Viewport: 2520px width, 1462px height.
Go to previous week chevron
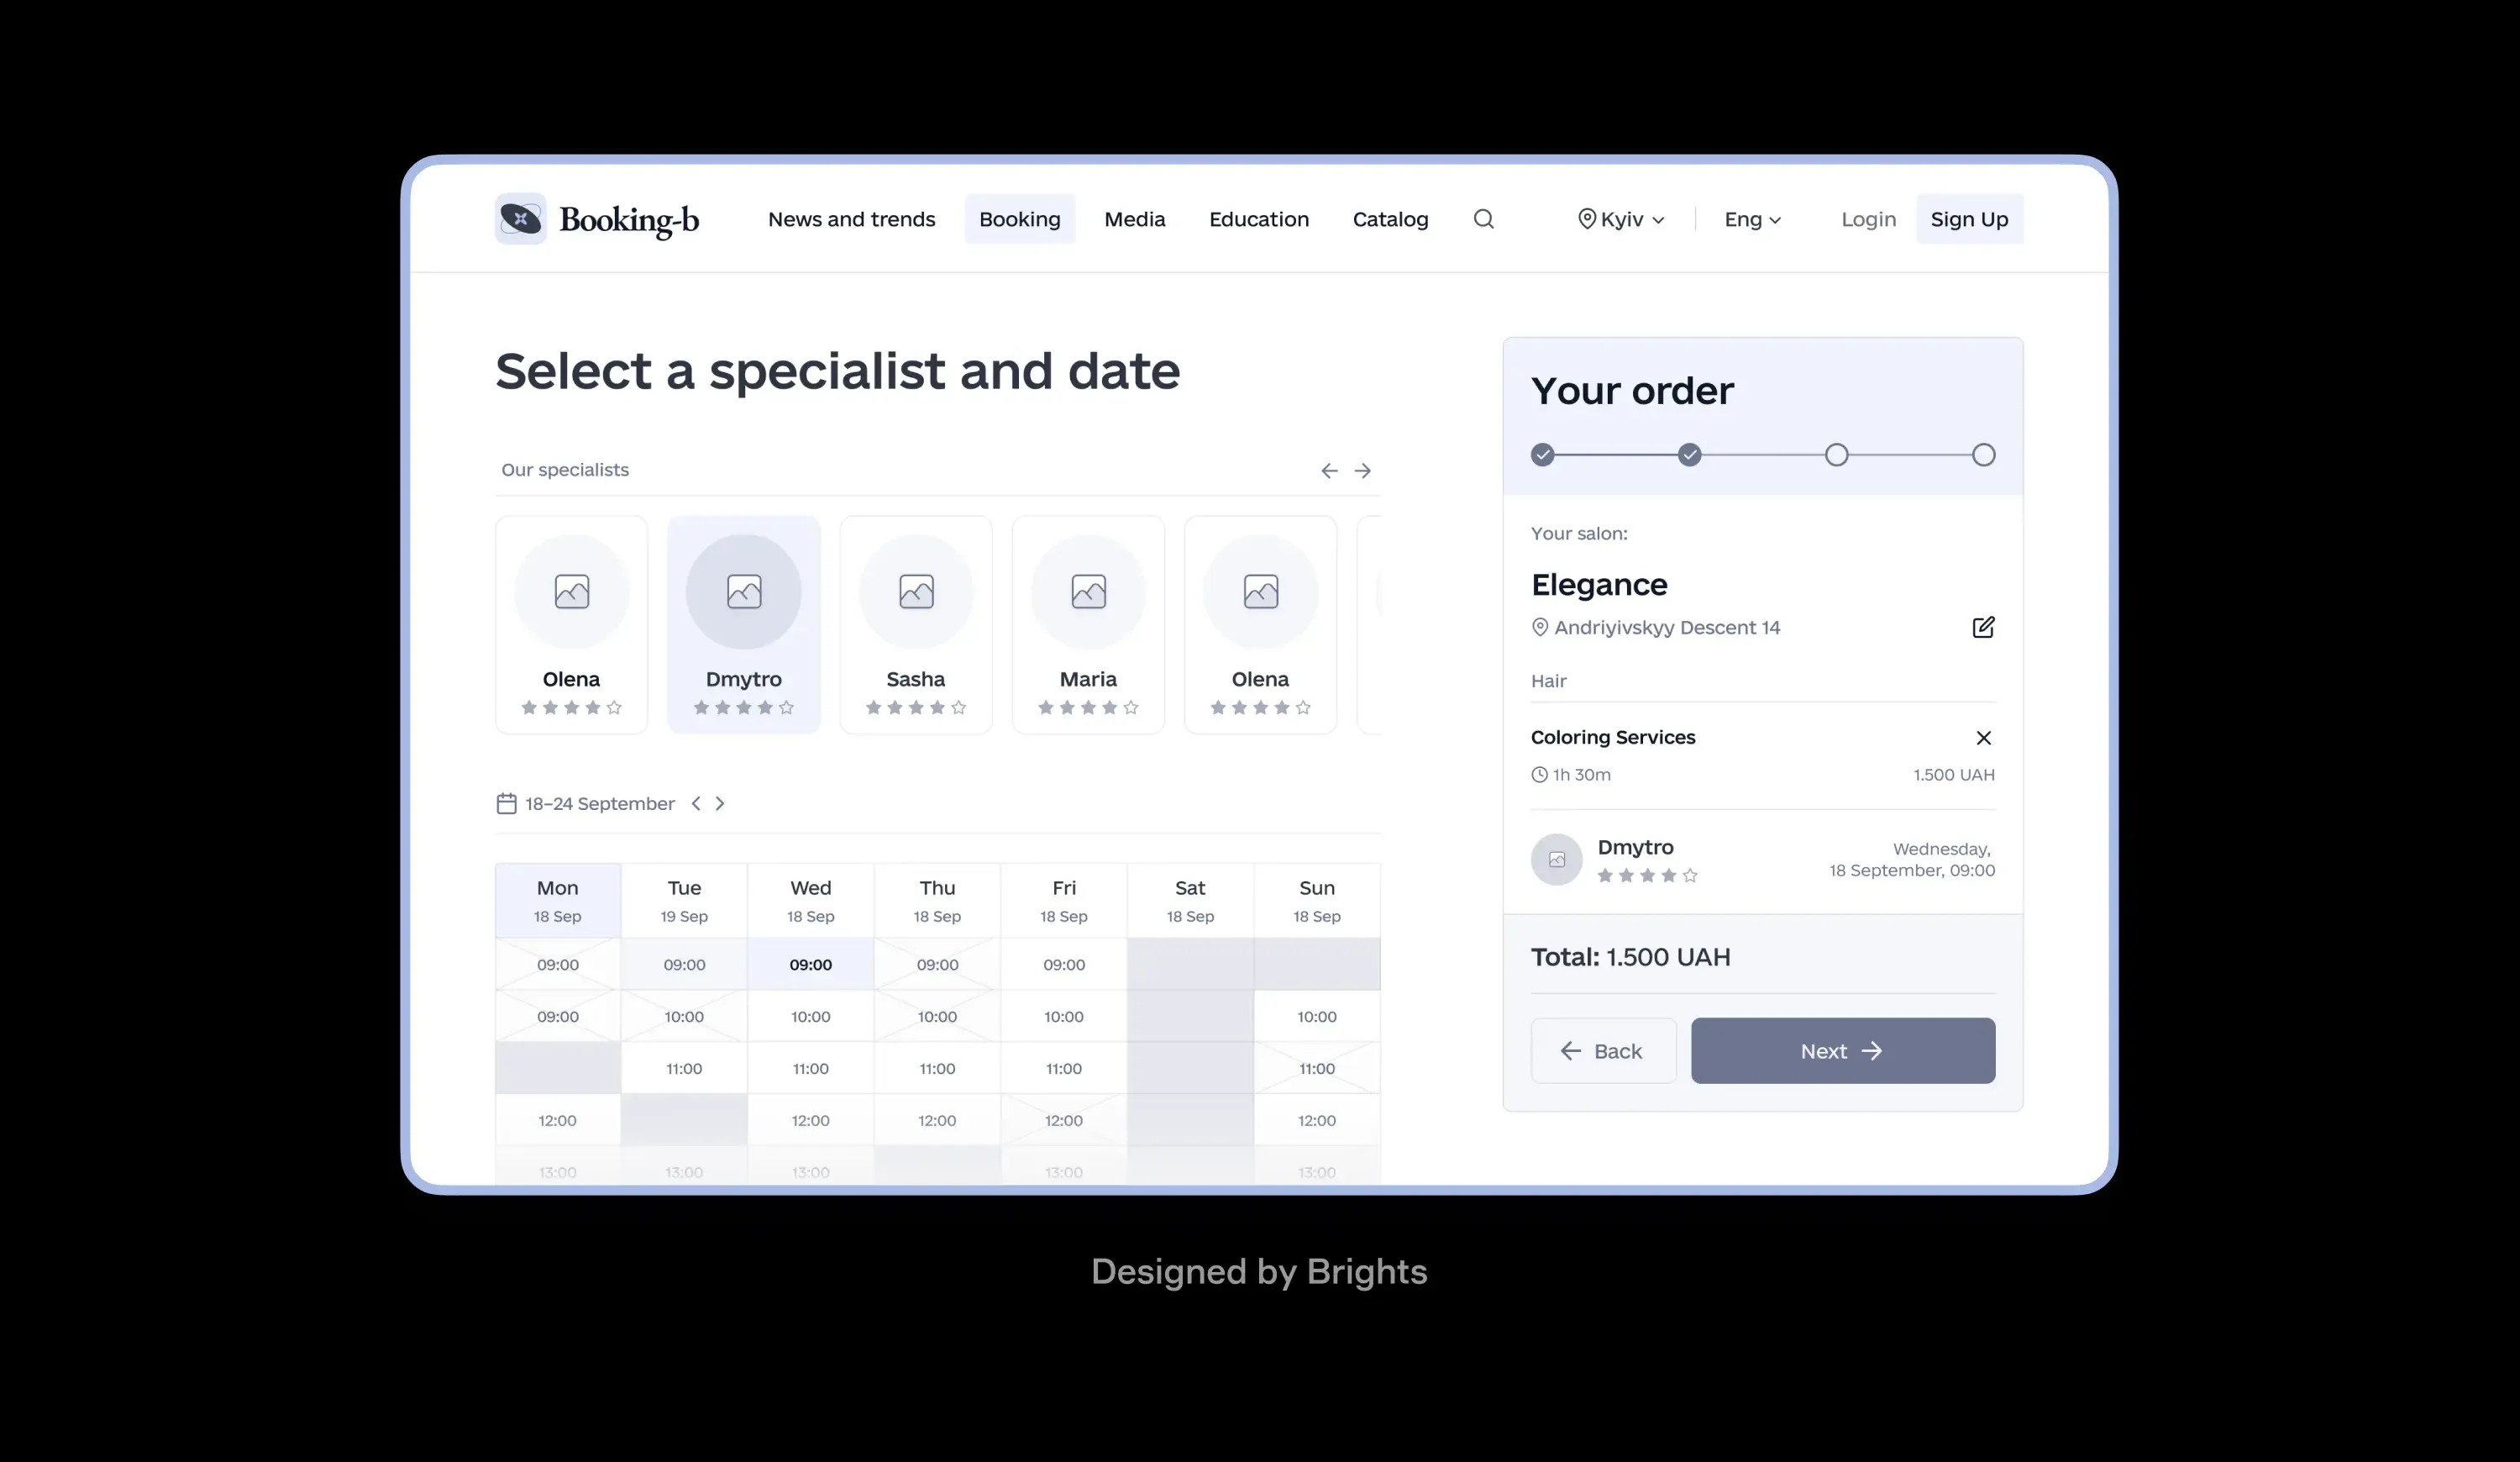(x=696, y=804)
